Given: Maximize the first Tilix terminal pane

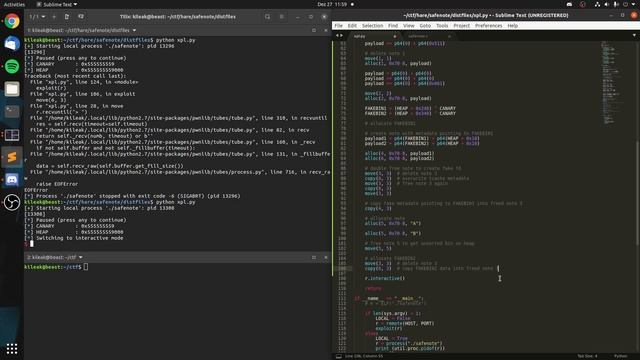Looking at the screenshot, I should [314, 30].
